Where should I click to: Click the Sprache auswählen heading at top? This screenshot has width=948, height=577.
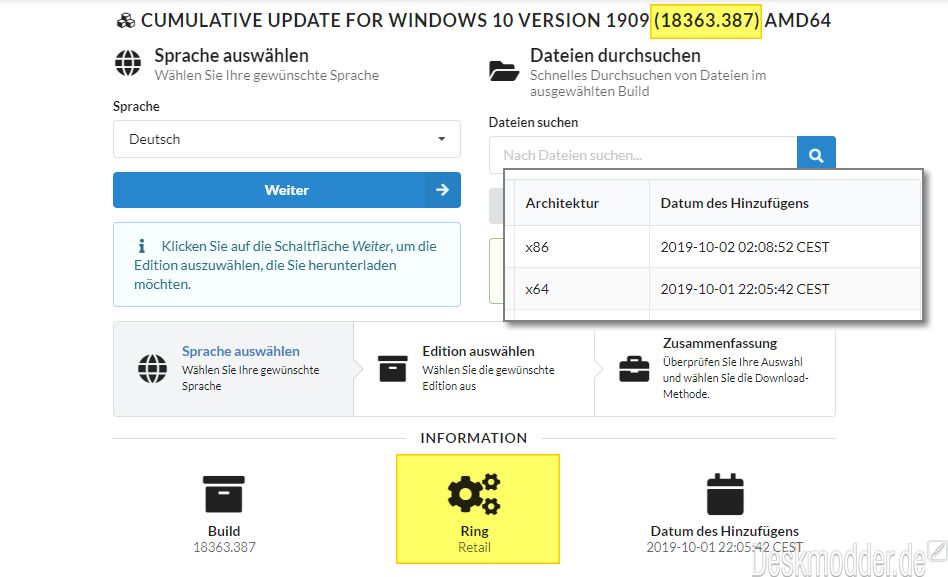(x=232, y=56)
